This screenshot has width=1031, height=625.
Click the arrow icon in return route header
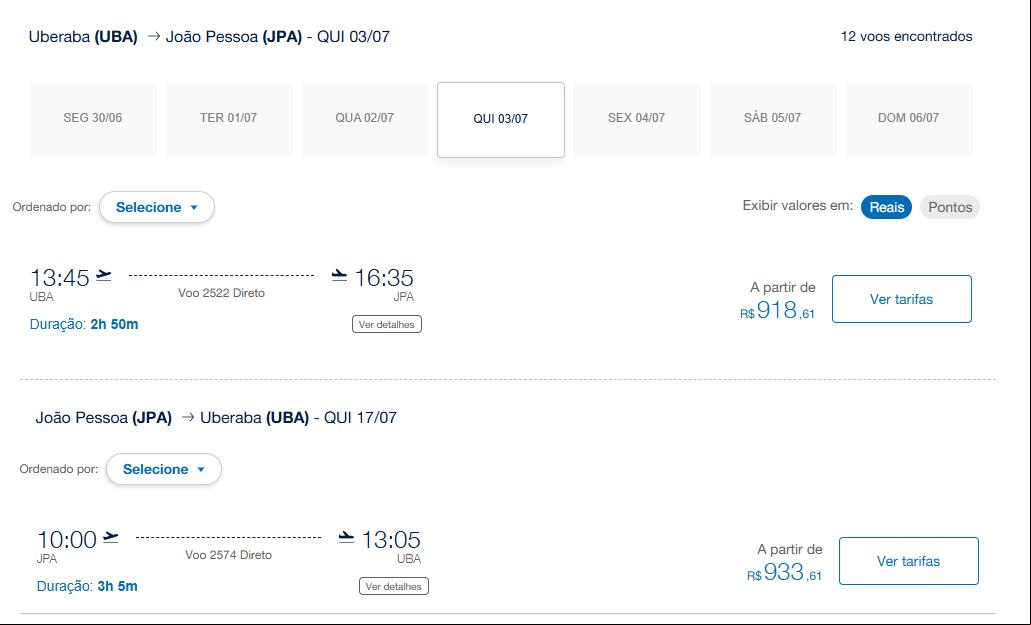(188, 417)
